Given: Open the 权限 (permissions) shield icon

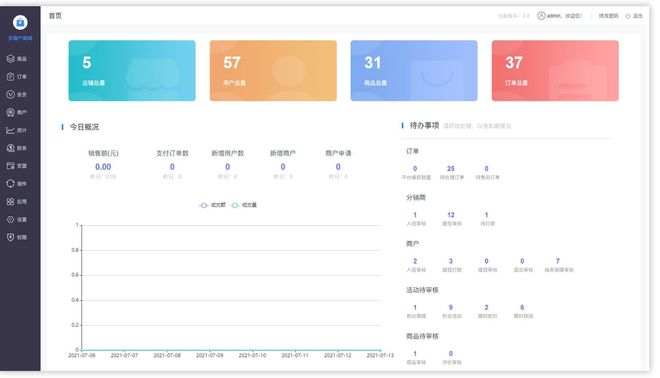Looking at the screenshot, I should tap(11, 237).
